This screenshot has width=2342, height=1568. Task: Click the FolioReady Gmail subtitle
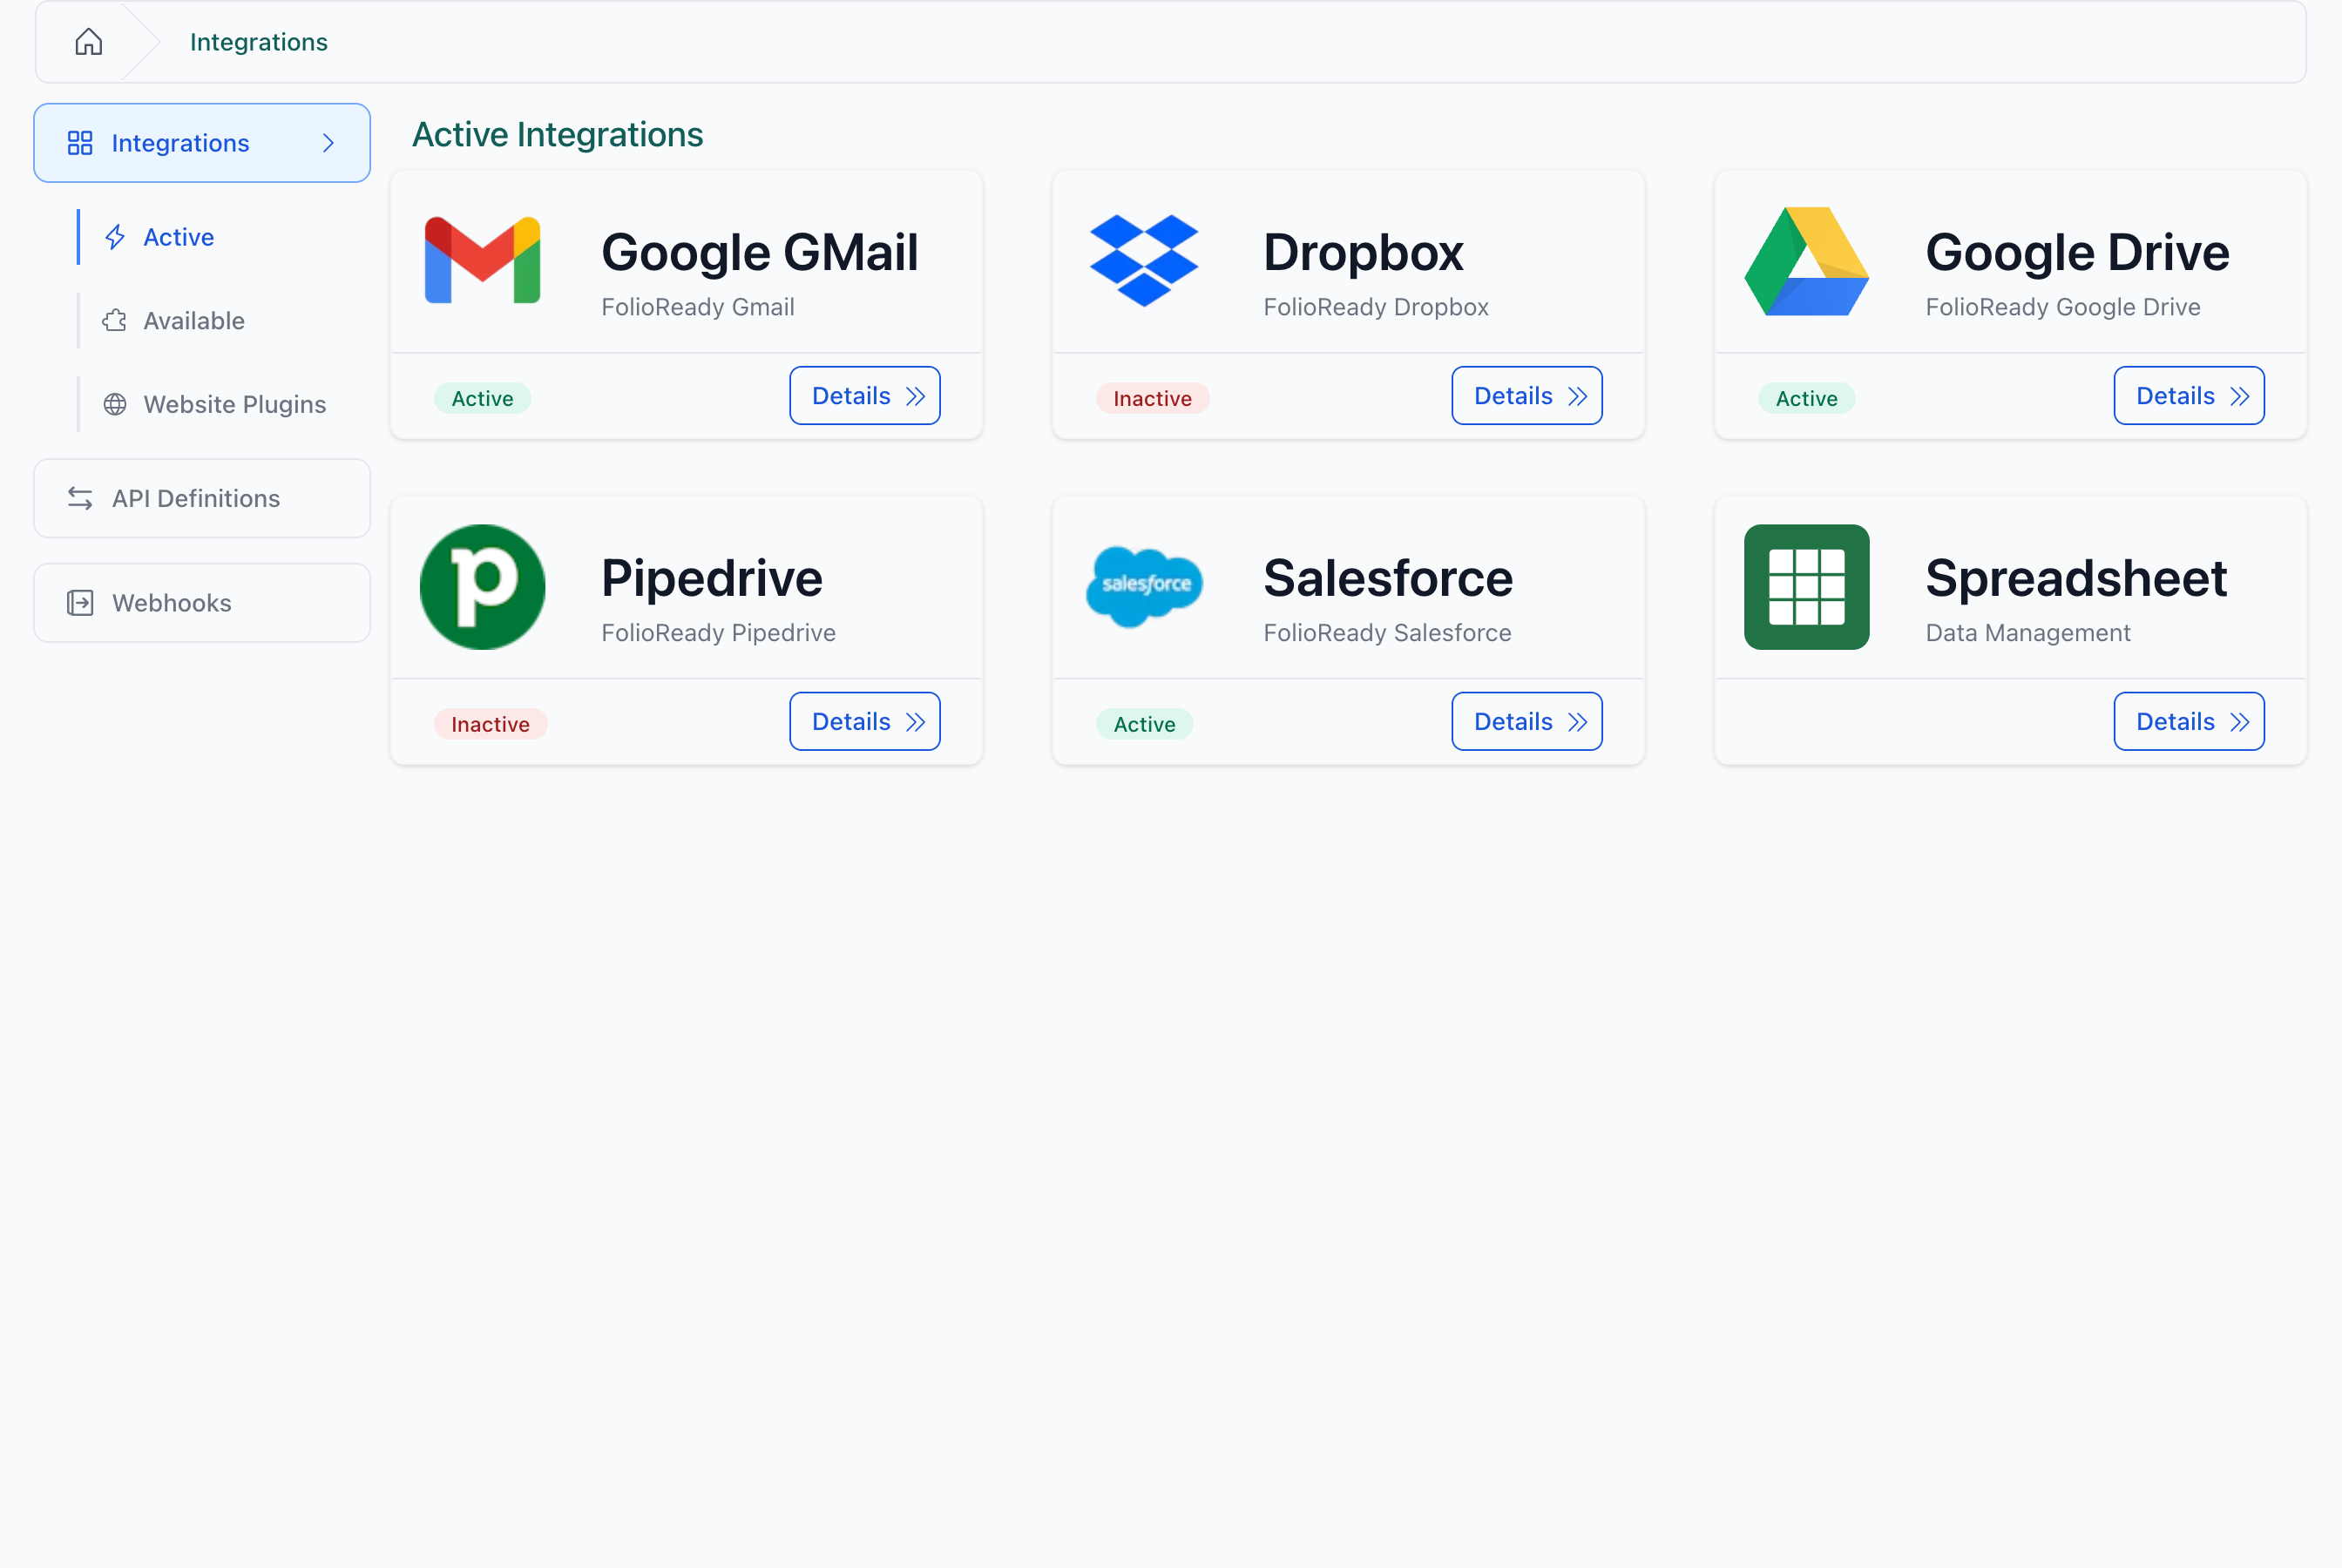(x=698, y=307)
